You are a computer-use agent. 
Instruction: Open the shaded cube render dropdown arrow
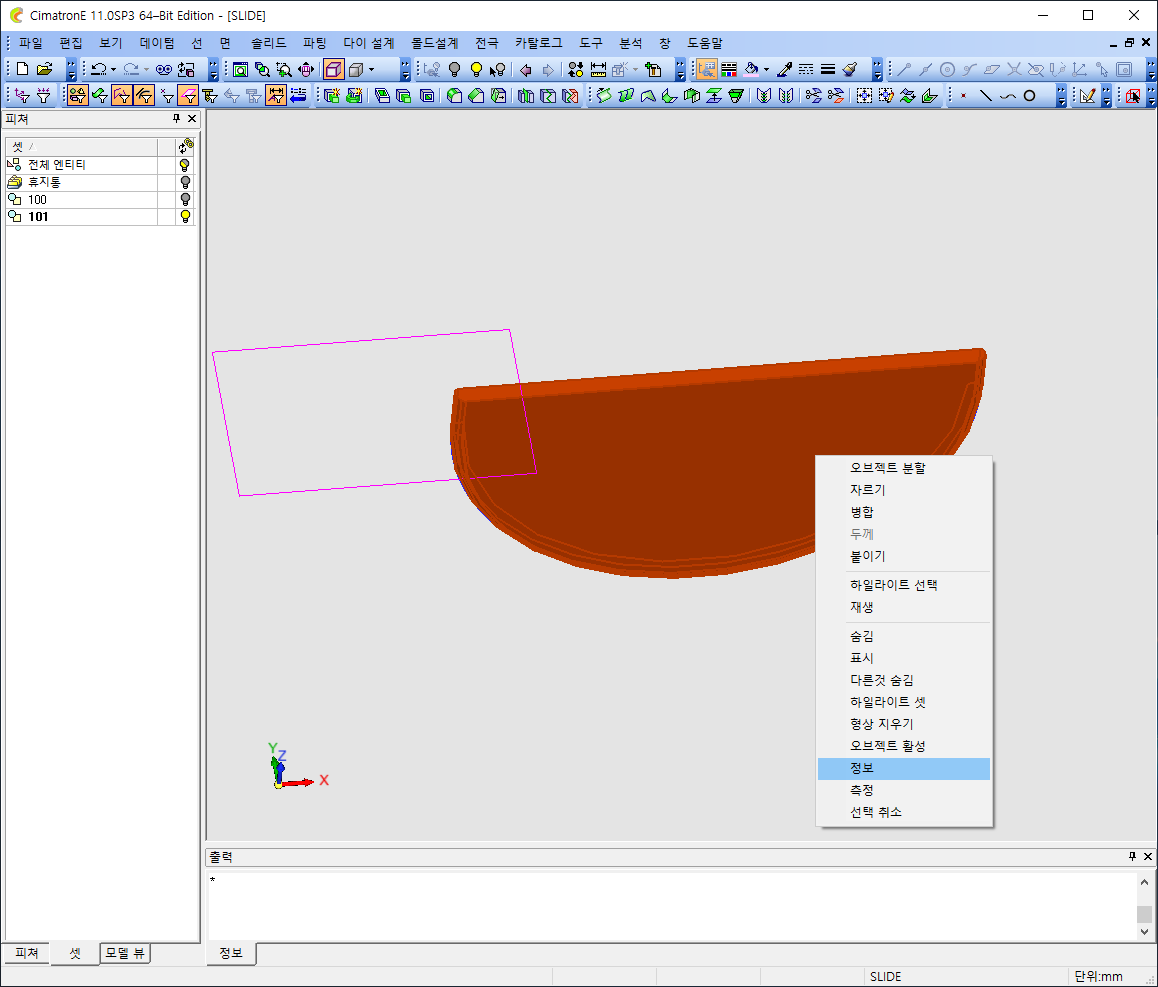[x=371, y=69]
